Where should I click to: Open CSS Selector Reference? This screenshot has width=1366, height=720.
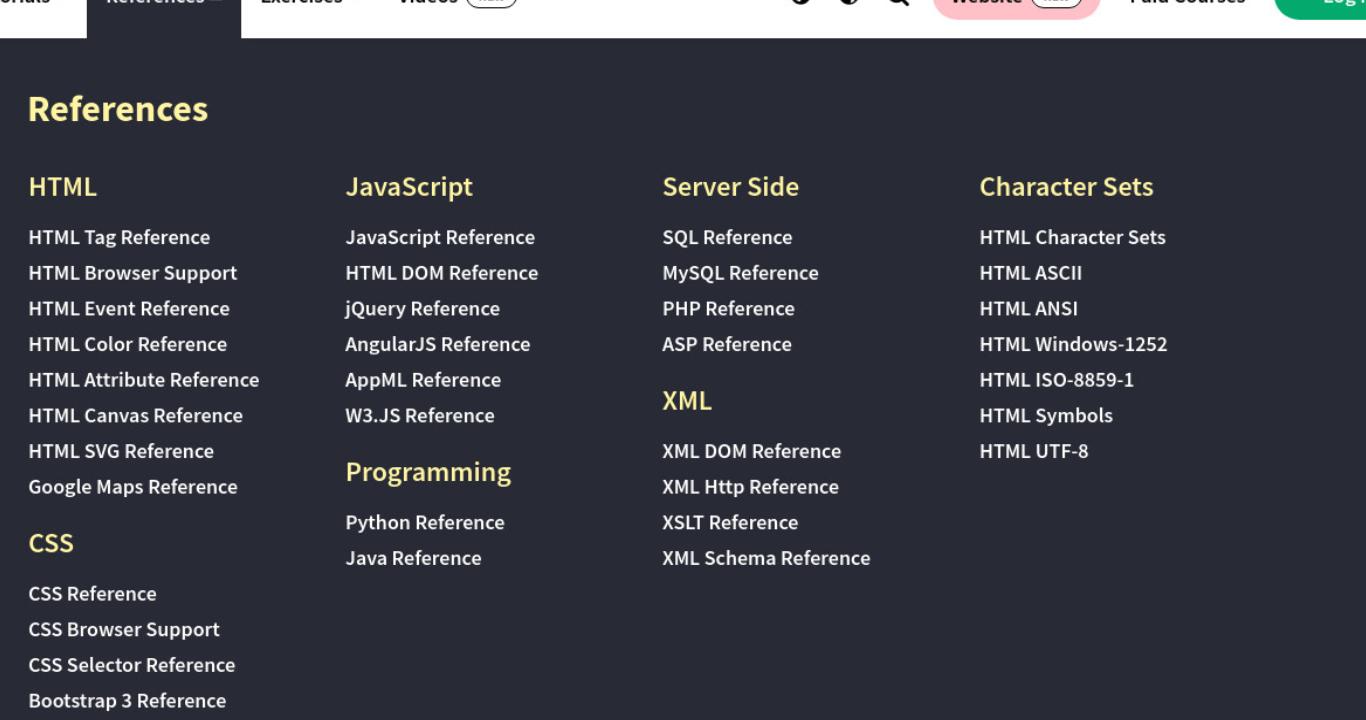(132, 665)
